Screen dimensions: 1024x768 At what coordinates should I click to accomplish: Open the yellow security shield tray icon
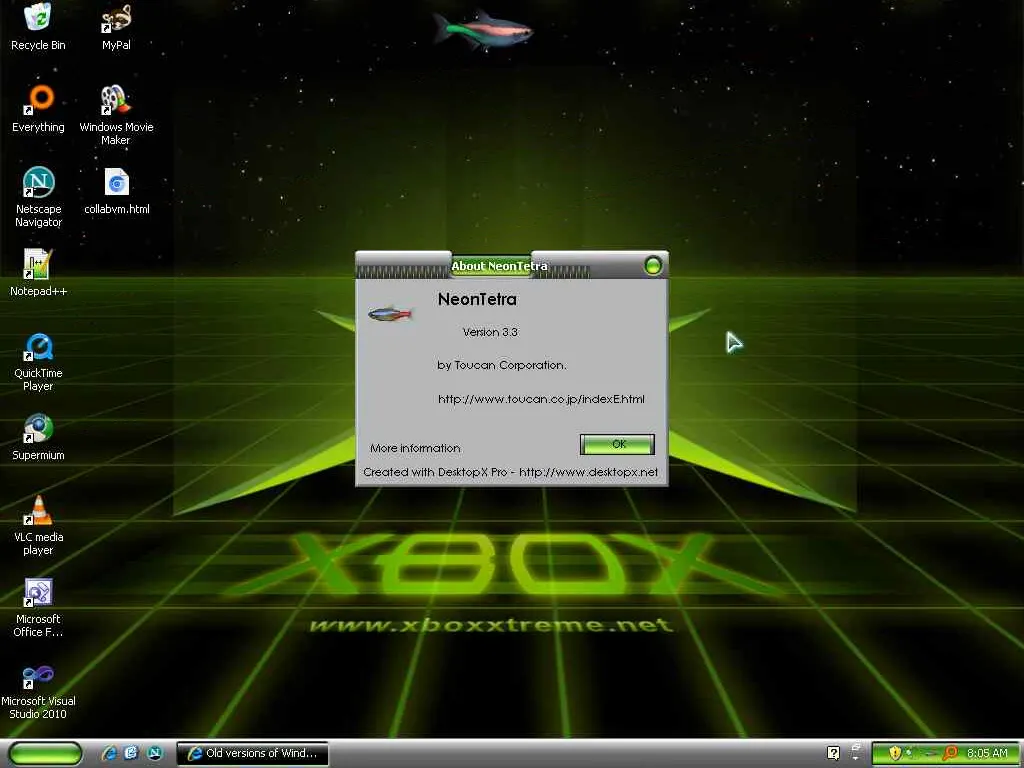(x=895, y=753)
